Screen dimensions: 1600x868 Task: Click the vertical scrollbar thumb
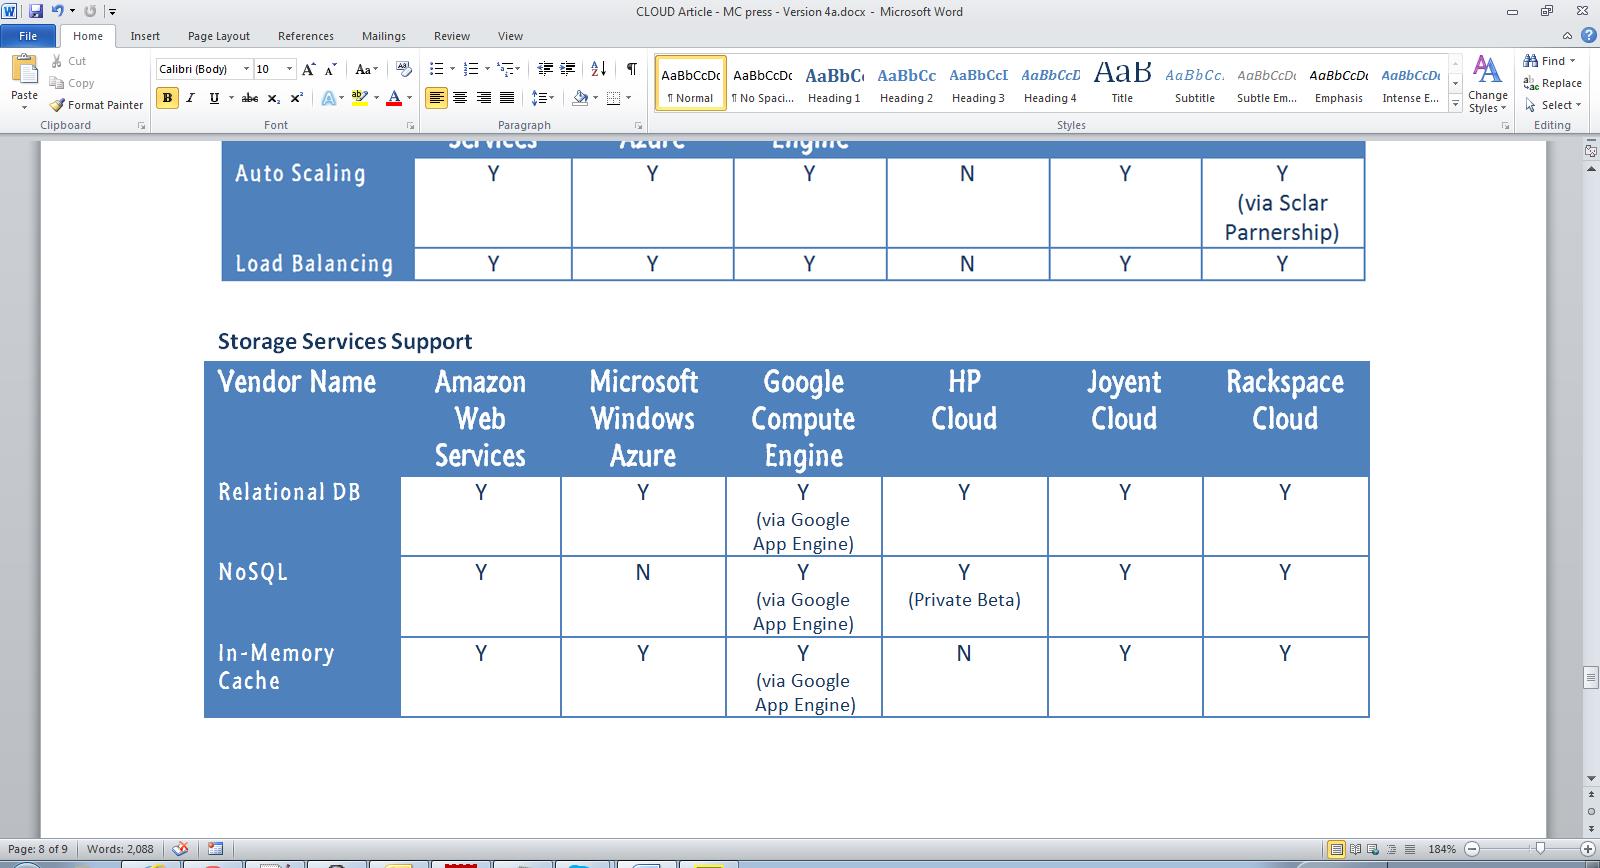point(1591,678)
